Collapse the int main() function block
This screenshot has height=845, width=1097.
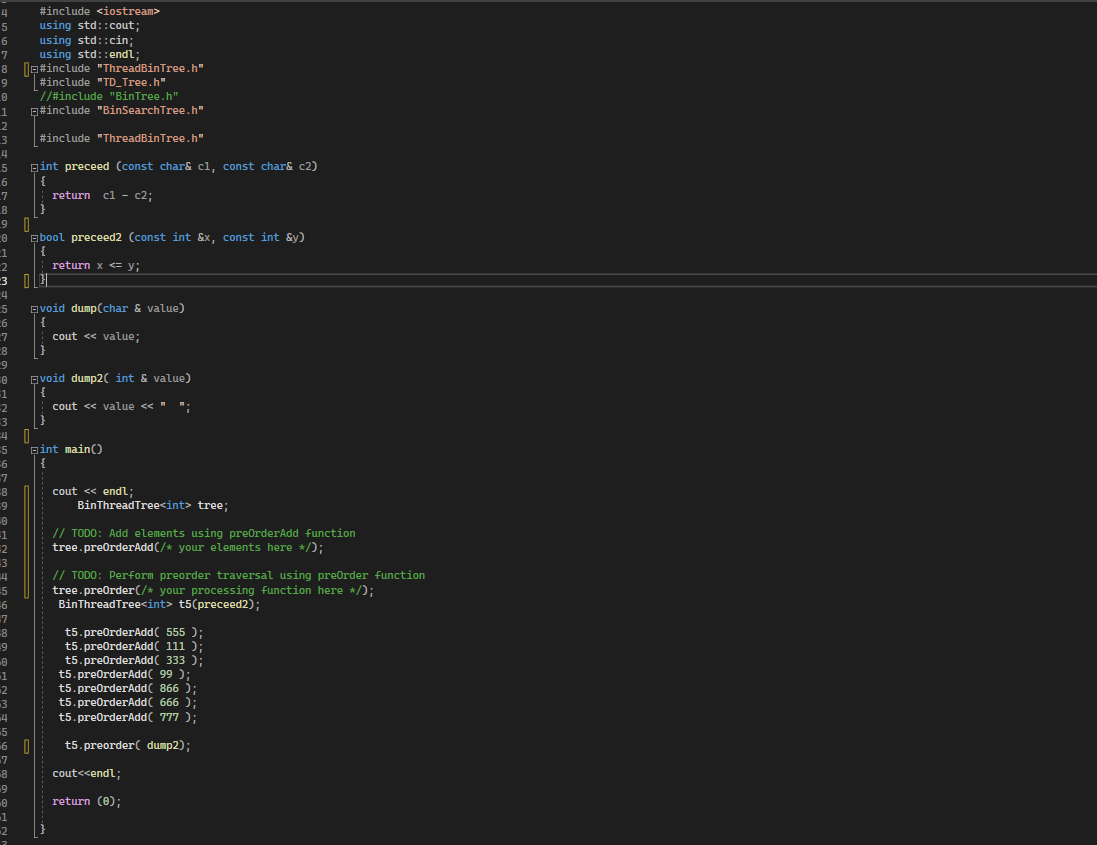[34, 450]
